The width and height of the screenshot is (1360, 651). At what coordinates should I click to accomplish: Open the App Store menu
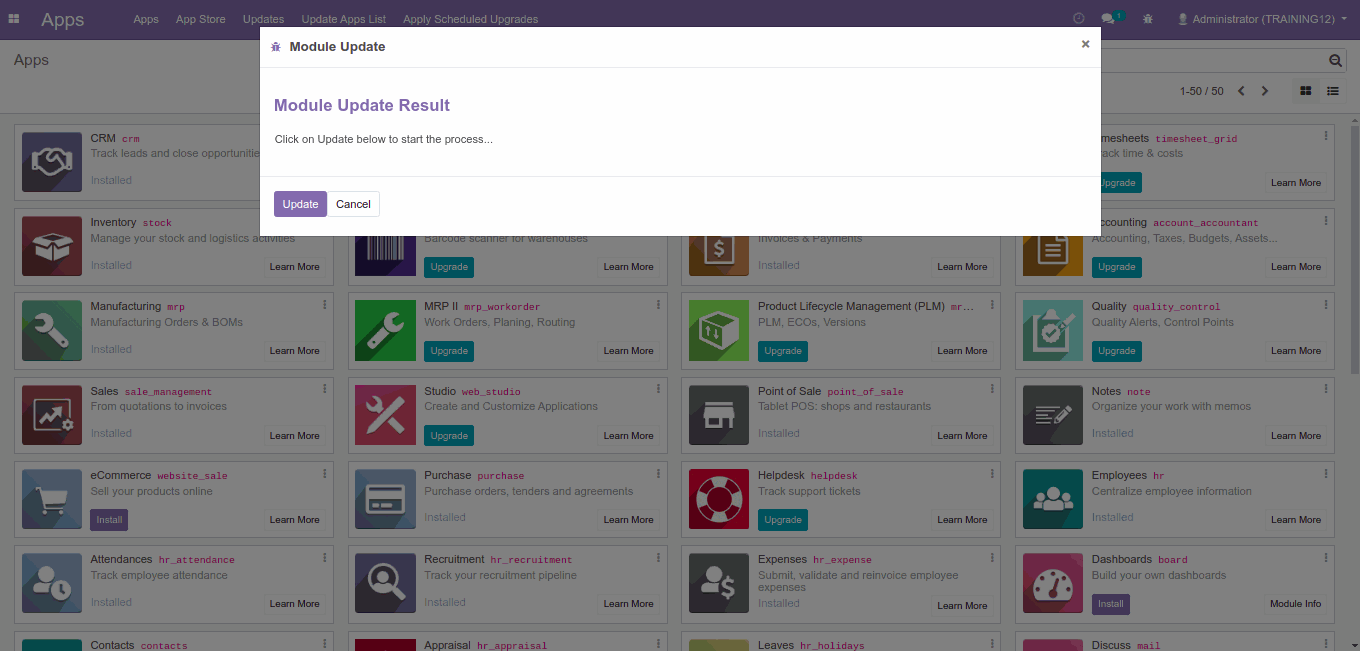pos(200,19)
